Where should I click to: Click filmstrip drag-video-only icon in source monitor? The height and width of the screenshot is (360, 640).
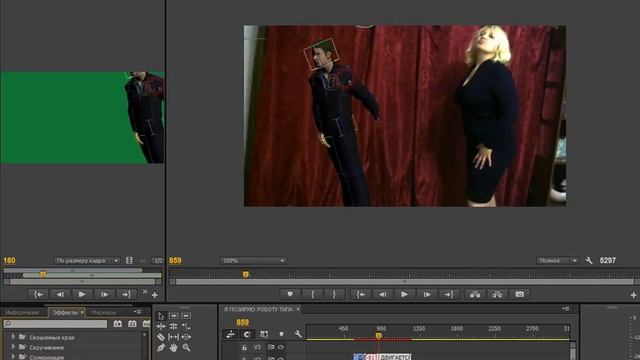pos(129,260)
